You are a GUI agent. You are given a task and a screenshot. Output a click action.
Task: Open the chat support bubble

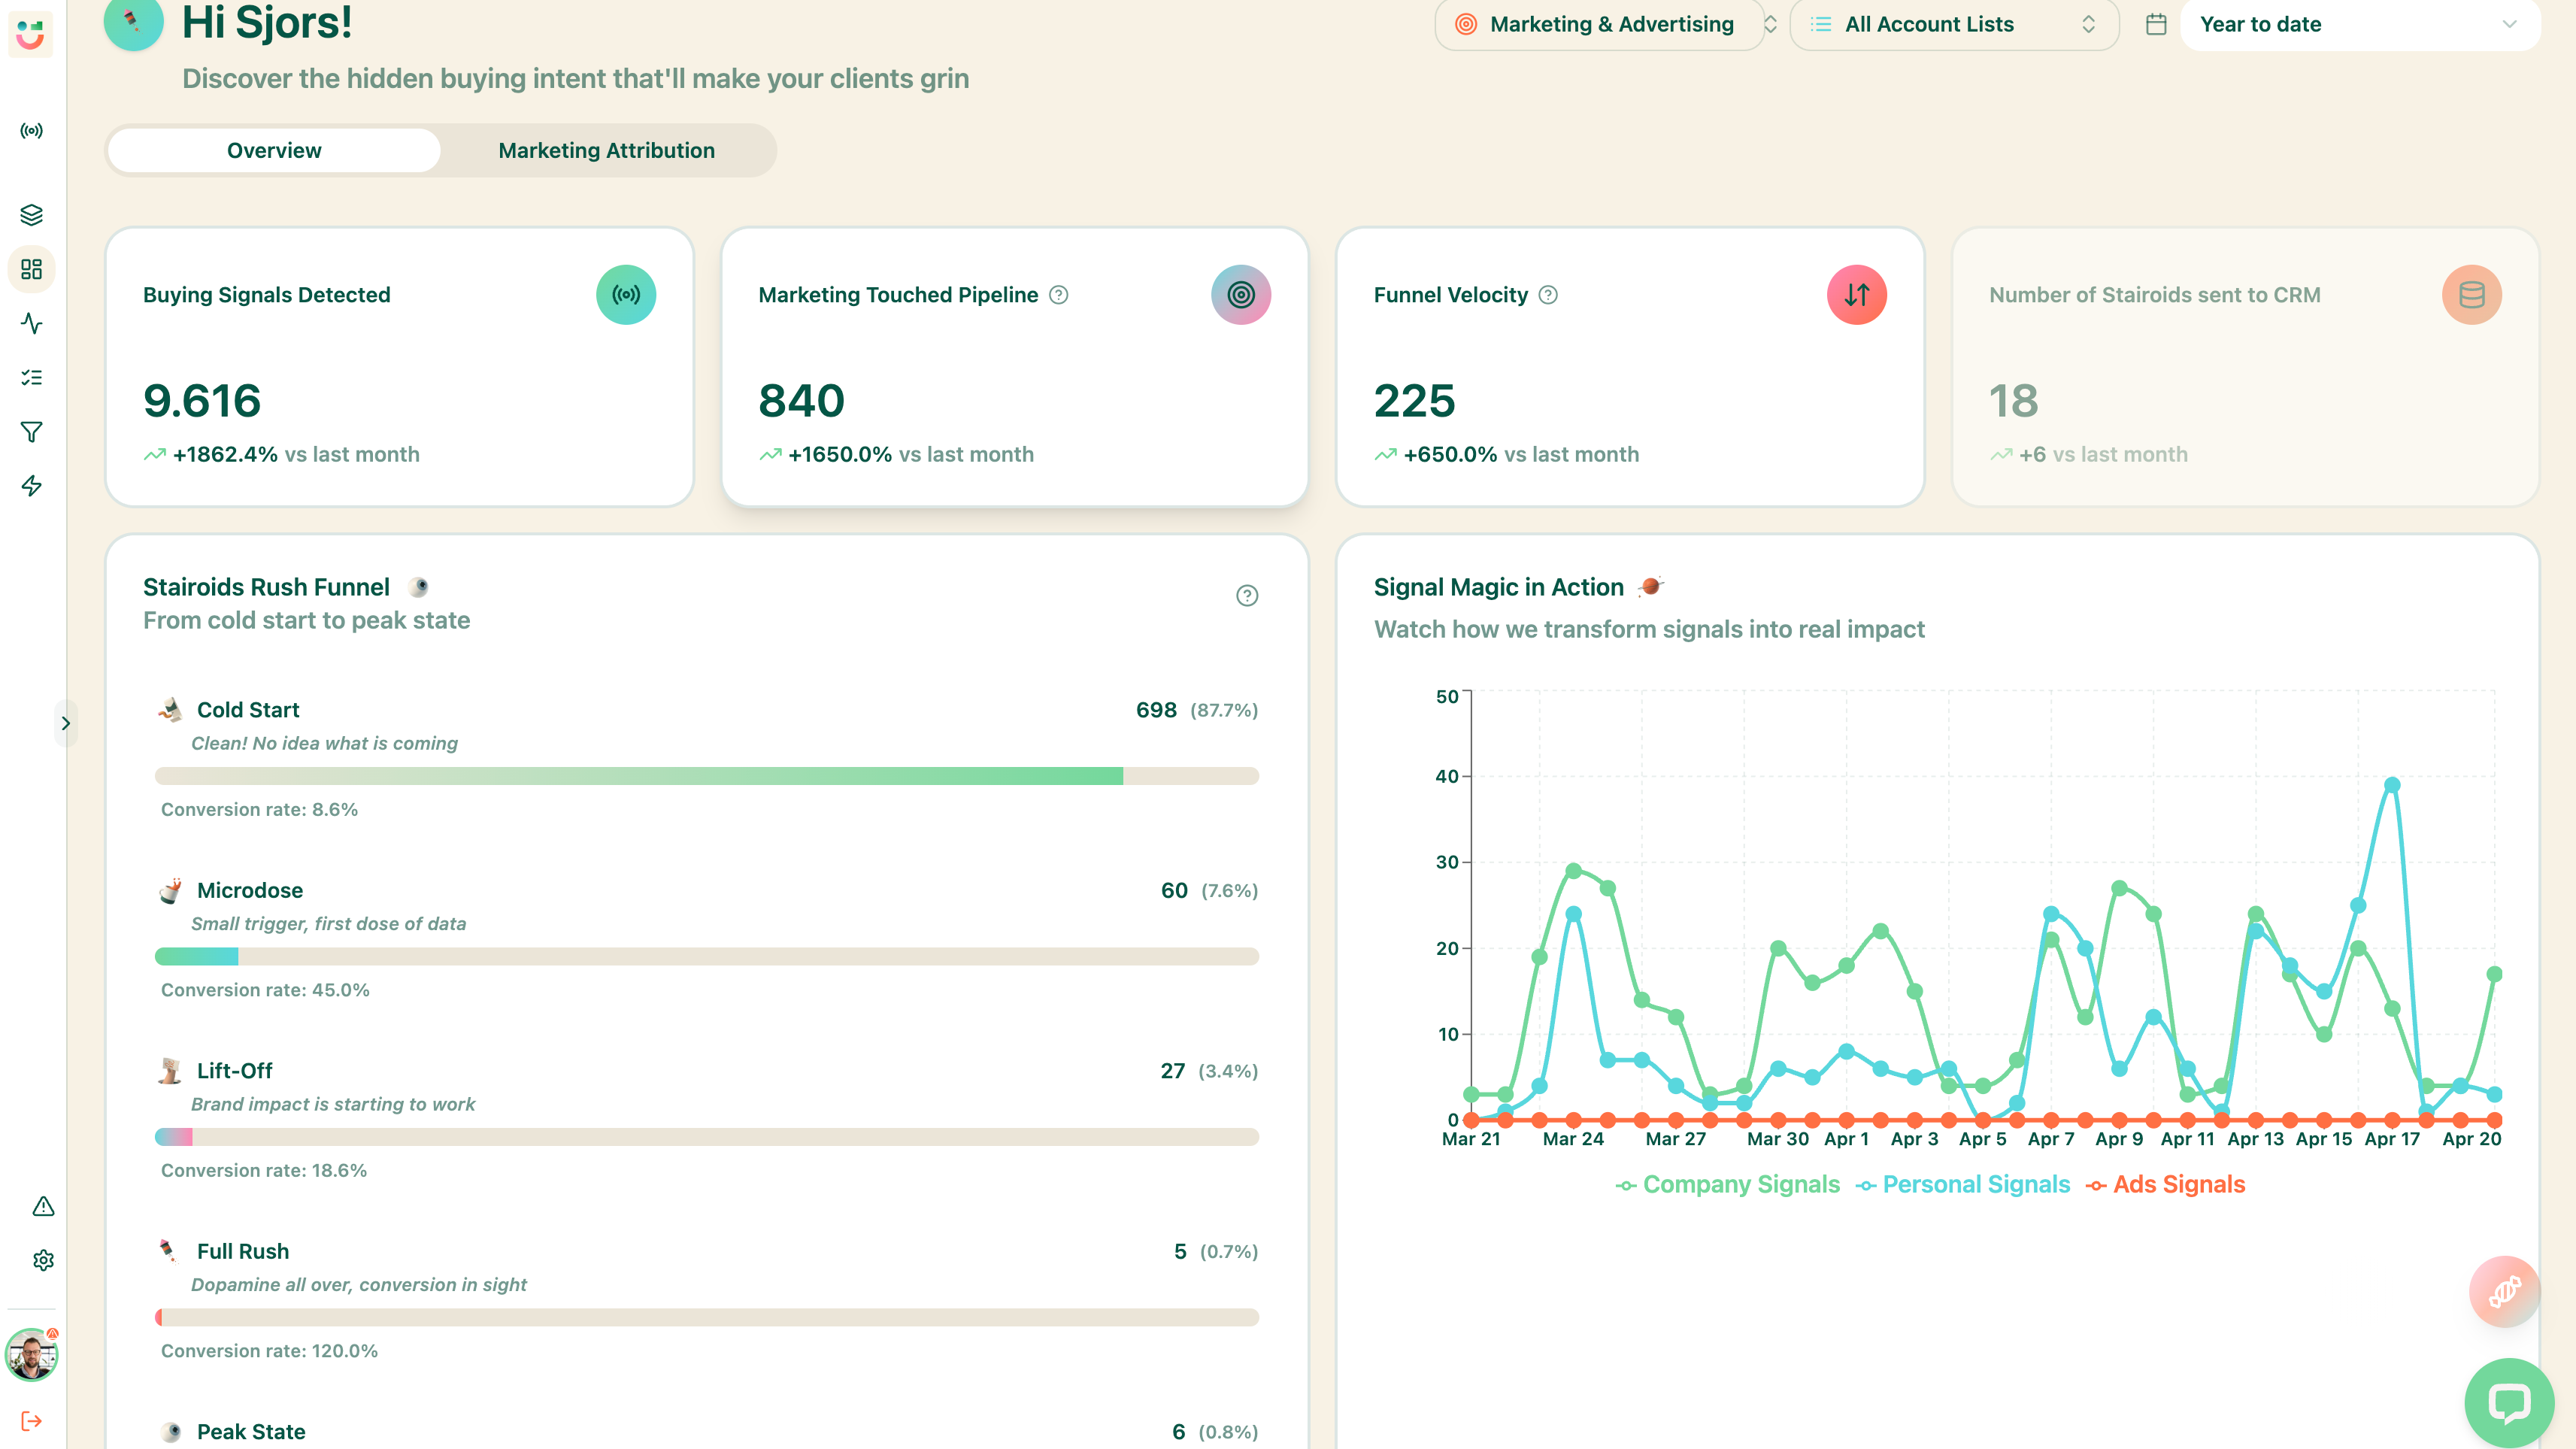2509,1403
